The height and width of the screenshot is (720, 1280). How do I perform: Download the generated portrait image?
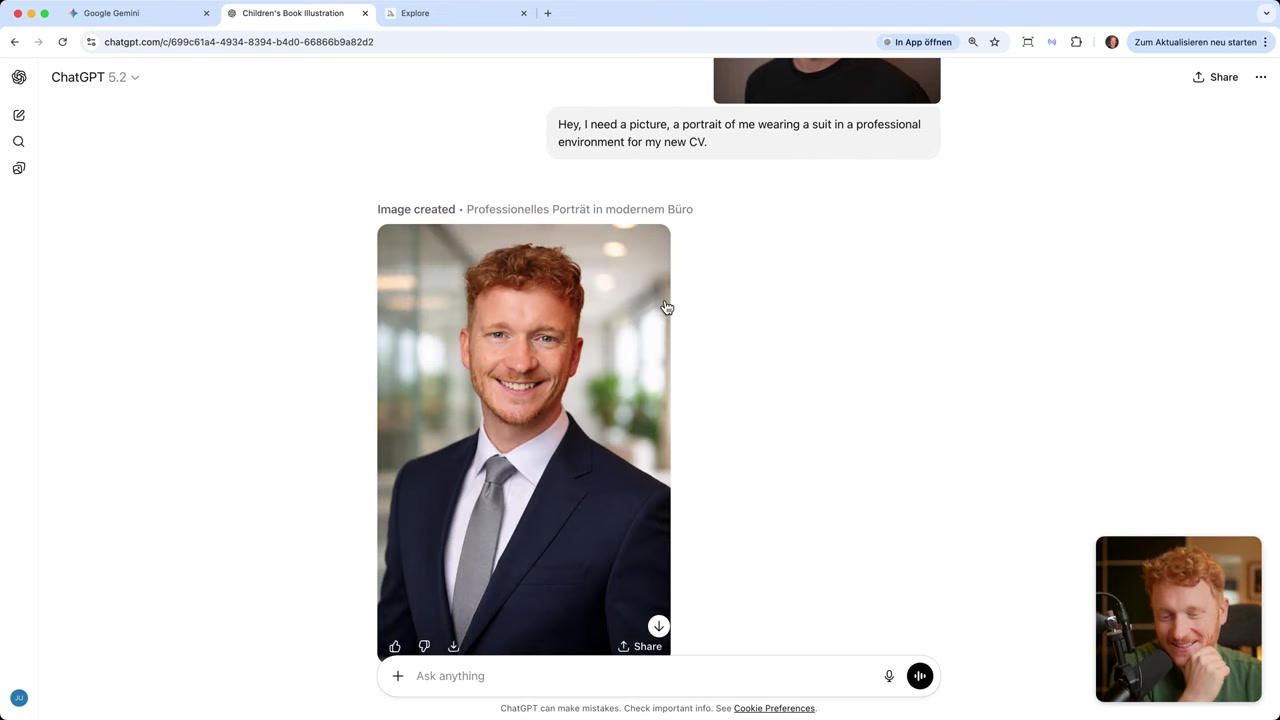point(453,646)
